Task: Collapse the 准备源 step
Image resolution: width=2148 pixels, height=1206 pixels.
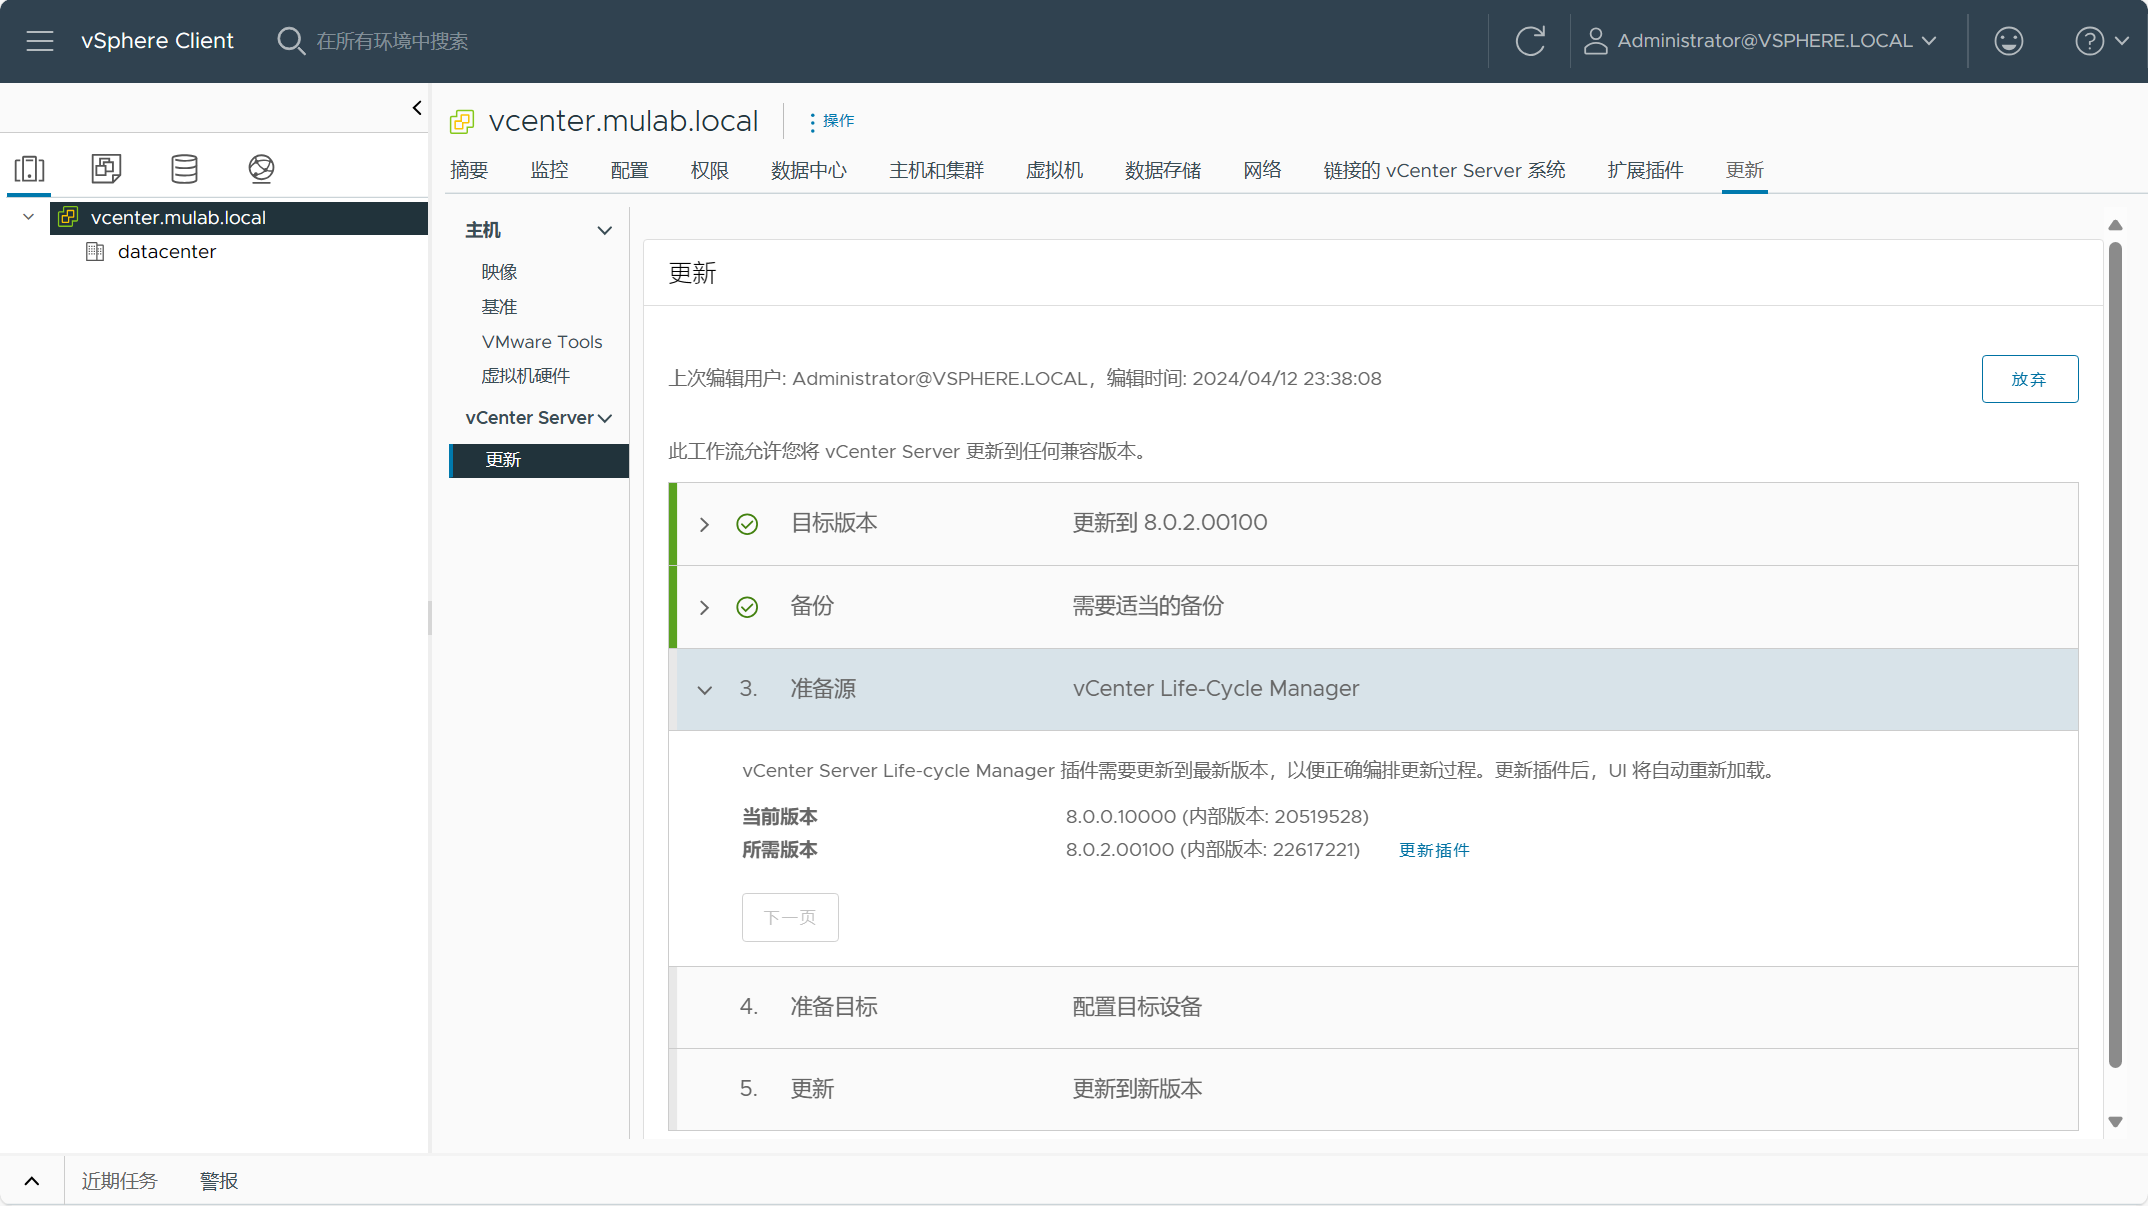Action: [704, 690]
